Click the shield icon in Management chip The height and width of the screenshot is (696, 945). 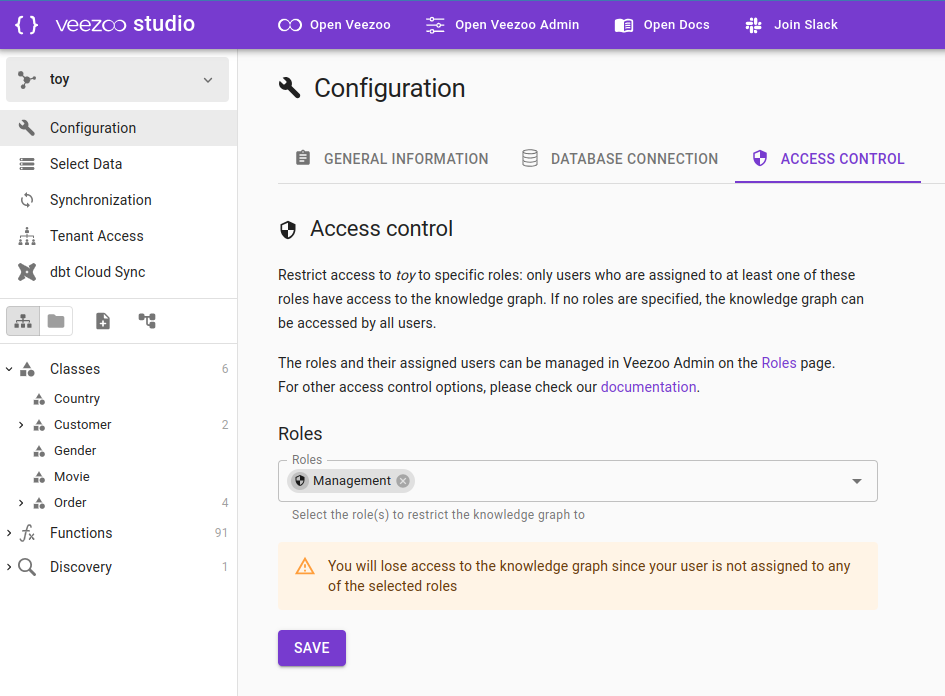coord(300,481)
